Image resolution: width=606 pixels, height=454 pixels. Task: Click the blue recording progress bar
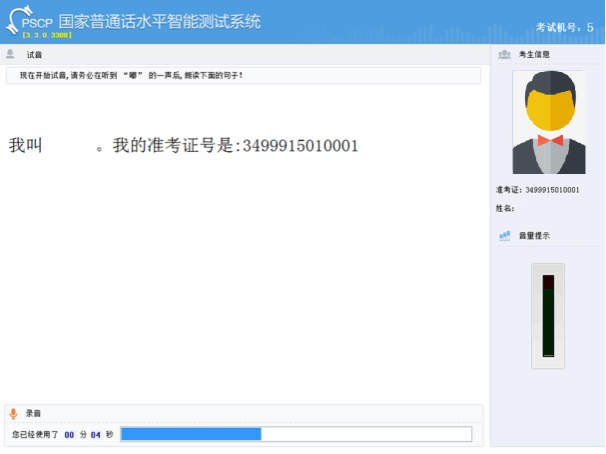click(295, 434)
